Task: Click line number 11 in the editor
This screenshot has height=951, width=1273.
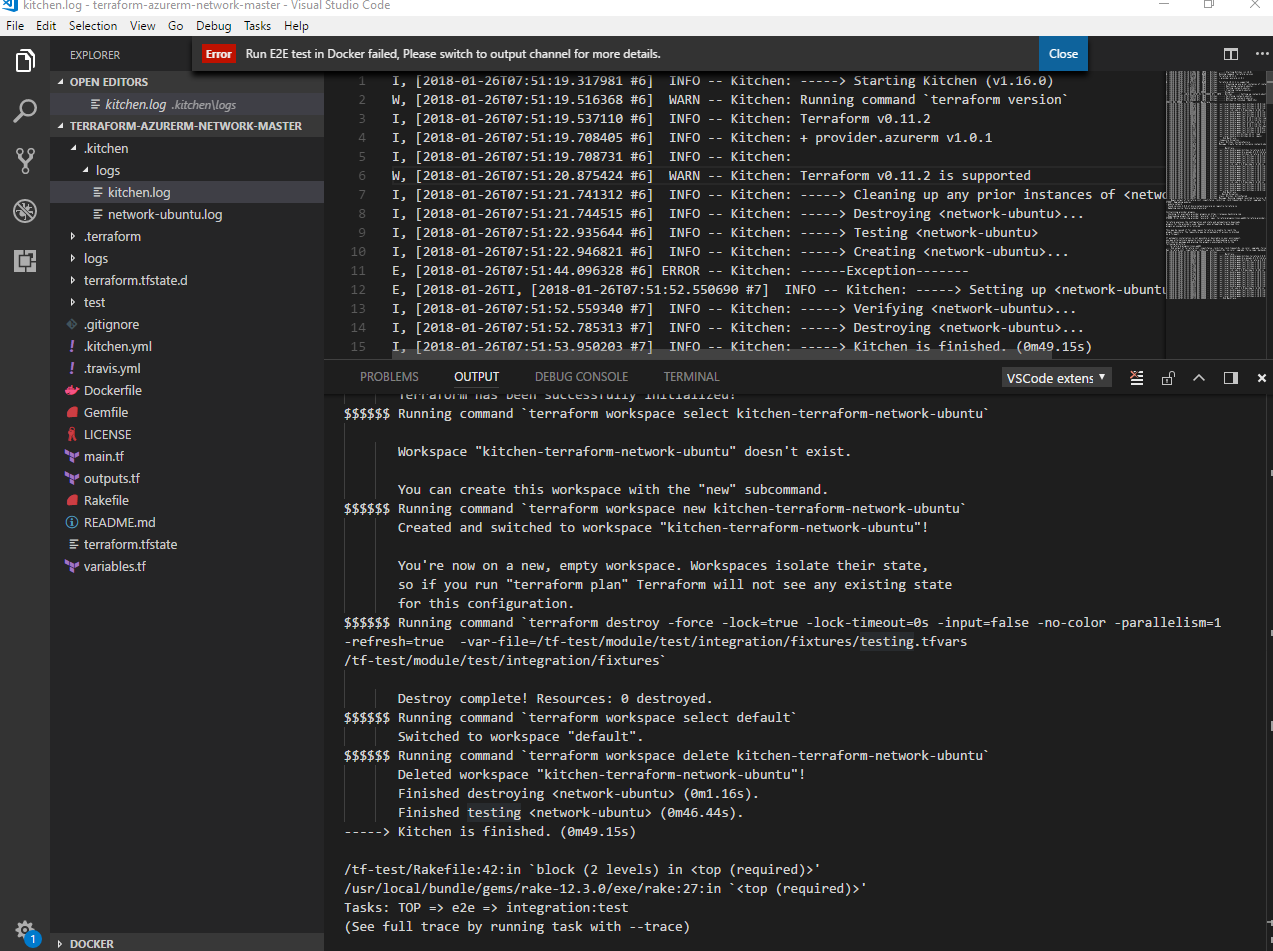Action: (358, 271)
